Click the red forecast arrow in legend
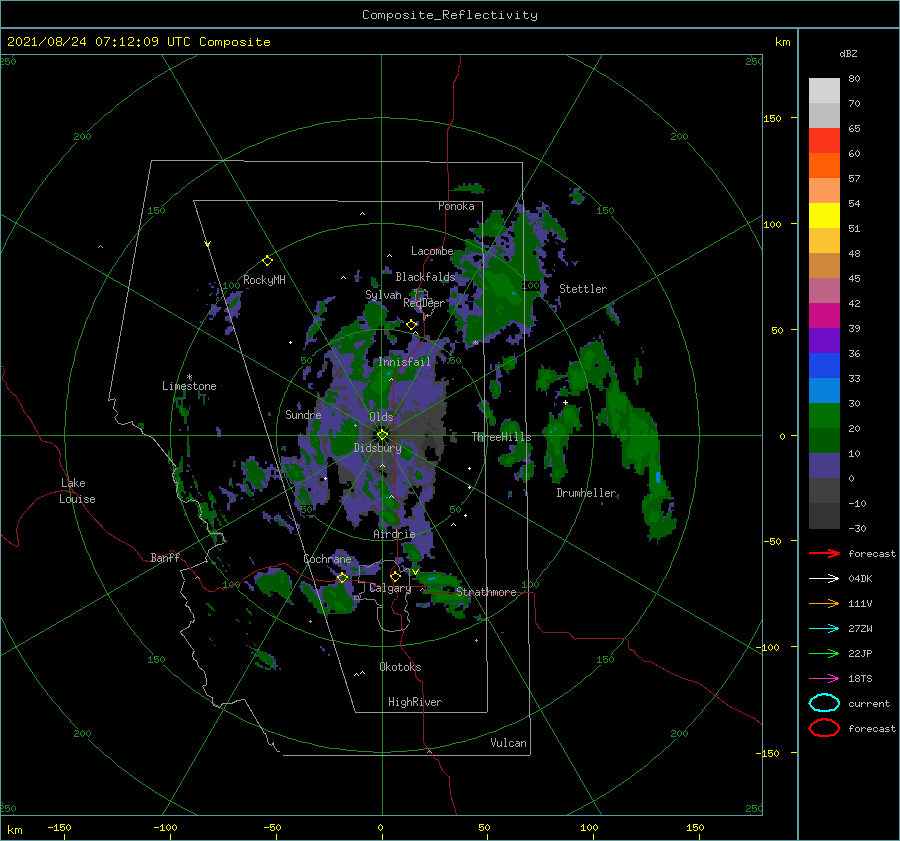The image size is (900, 841). [824, 553]
